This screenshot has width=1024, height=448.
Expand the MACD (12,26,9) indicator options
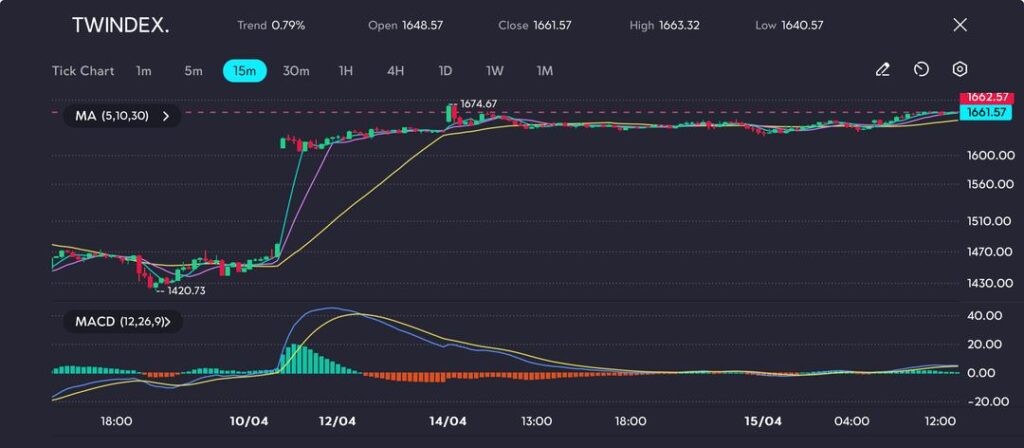(x=122, y=322)
